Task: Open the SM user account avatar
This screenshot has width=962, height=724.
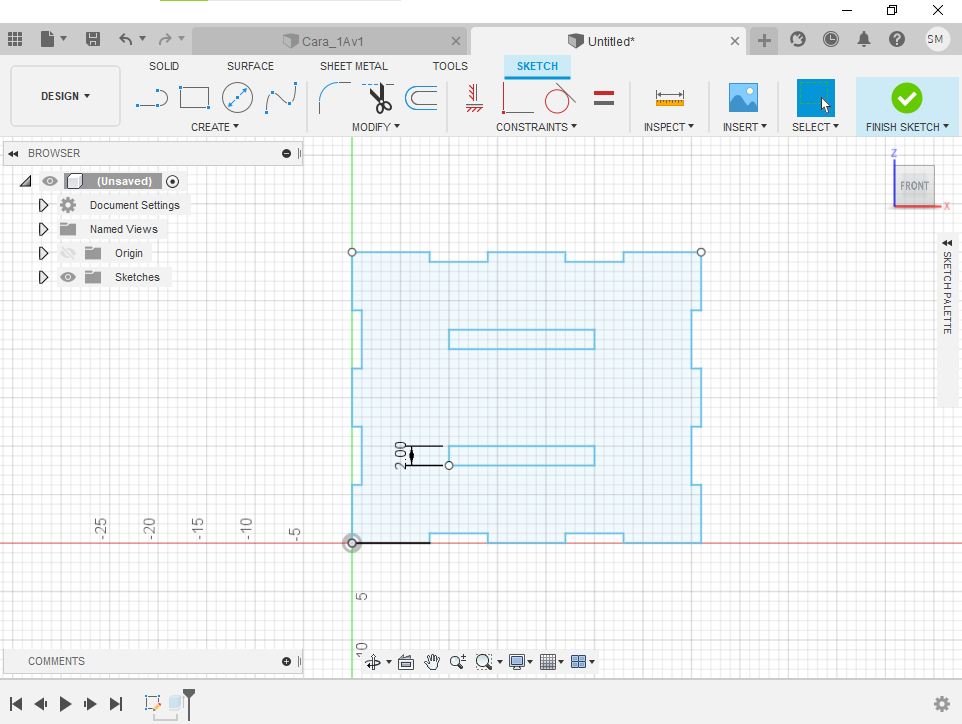Action: [x=936, y=39]
